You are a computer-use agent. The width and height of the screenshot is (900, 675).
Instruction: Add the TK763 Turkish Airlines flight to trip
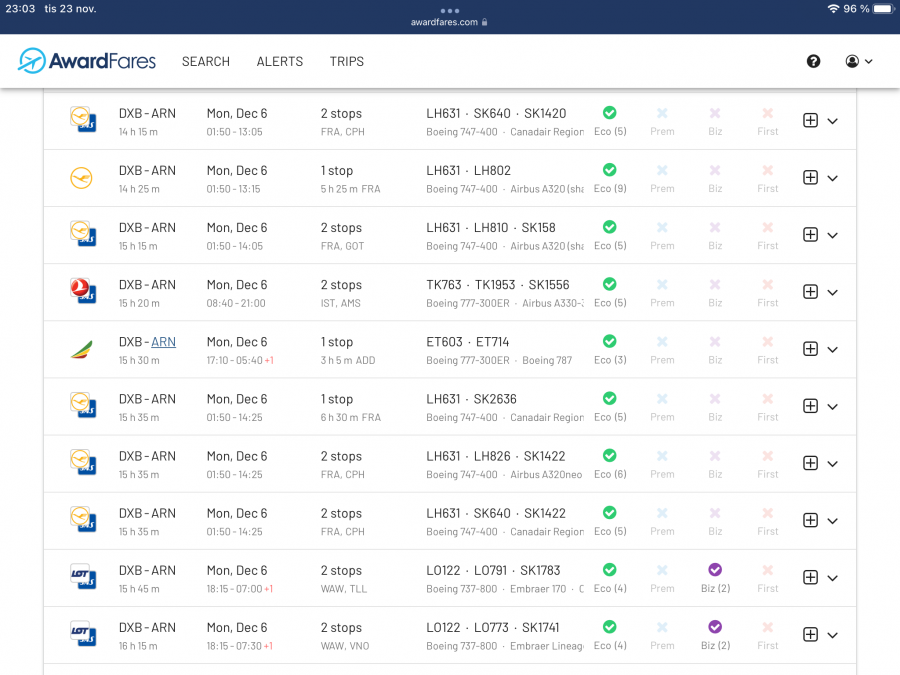810,292
